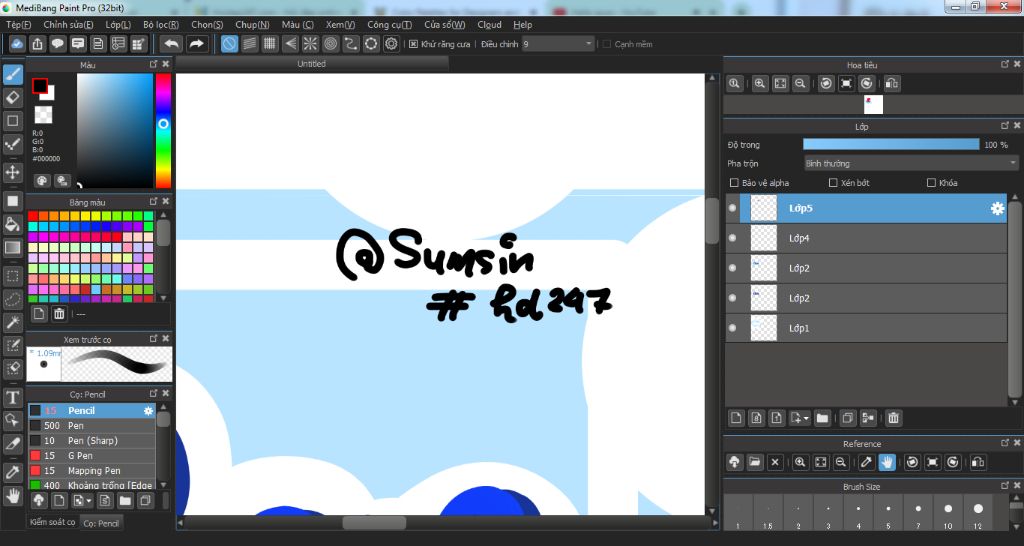Click the flip icon in the Hoa tiêu panel
The width and height of the screenshot is (1024, 546).
click(x=891, y=84)
